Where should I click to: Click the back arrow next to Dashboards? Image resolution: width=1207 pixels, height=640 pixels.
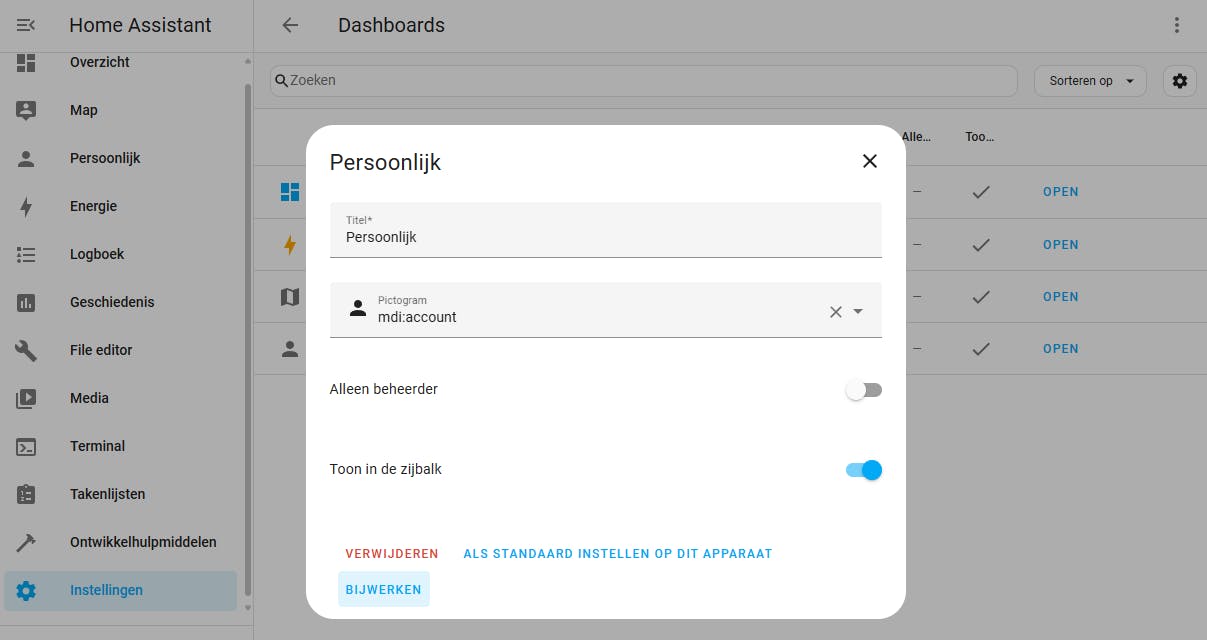pos(290,25)
